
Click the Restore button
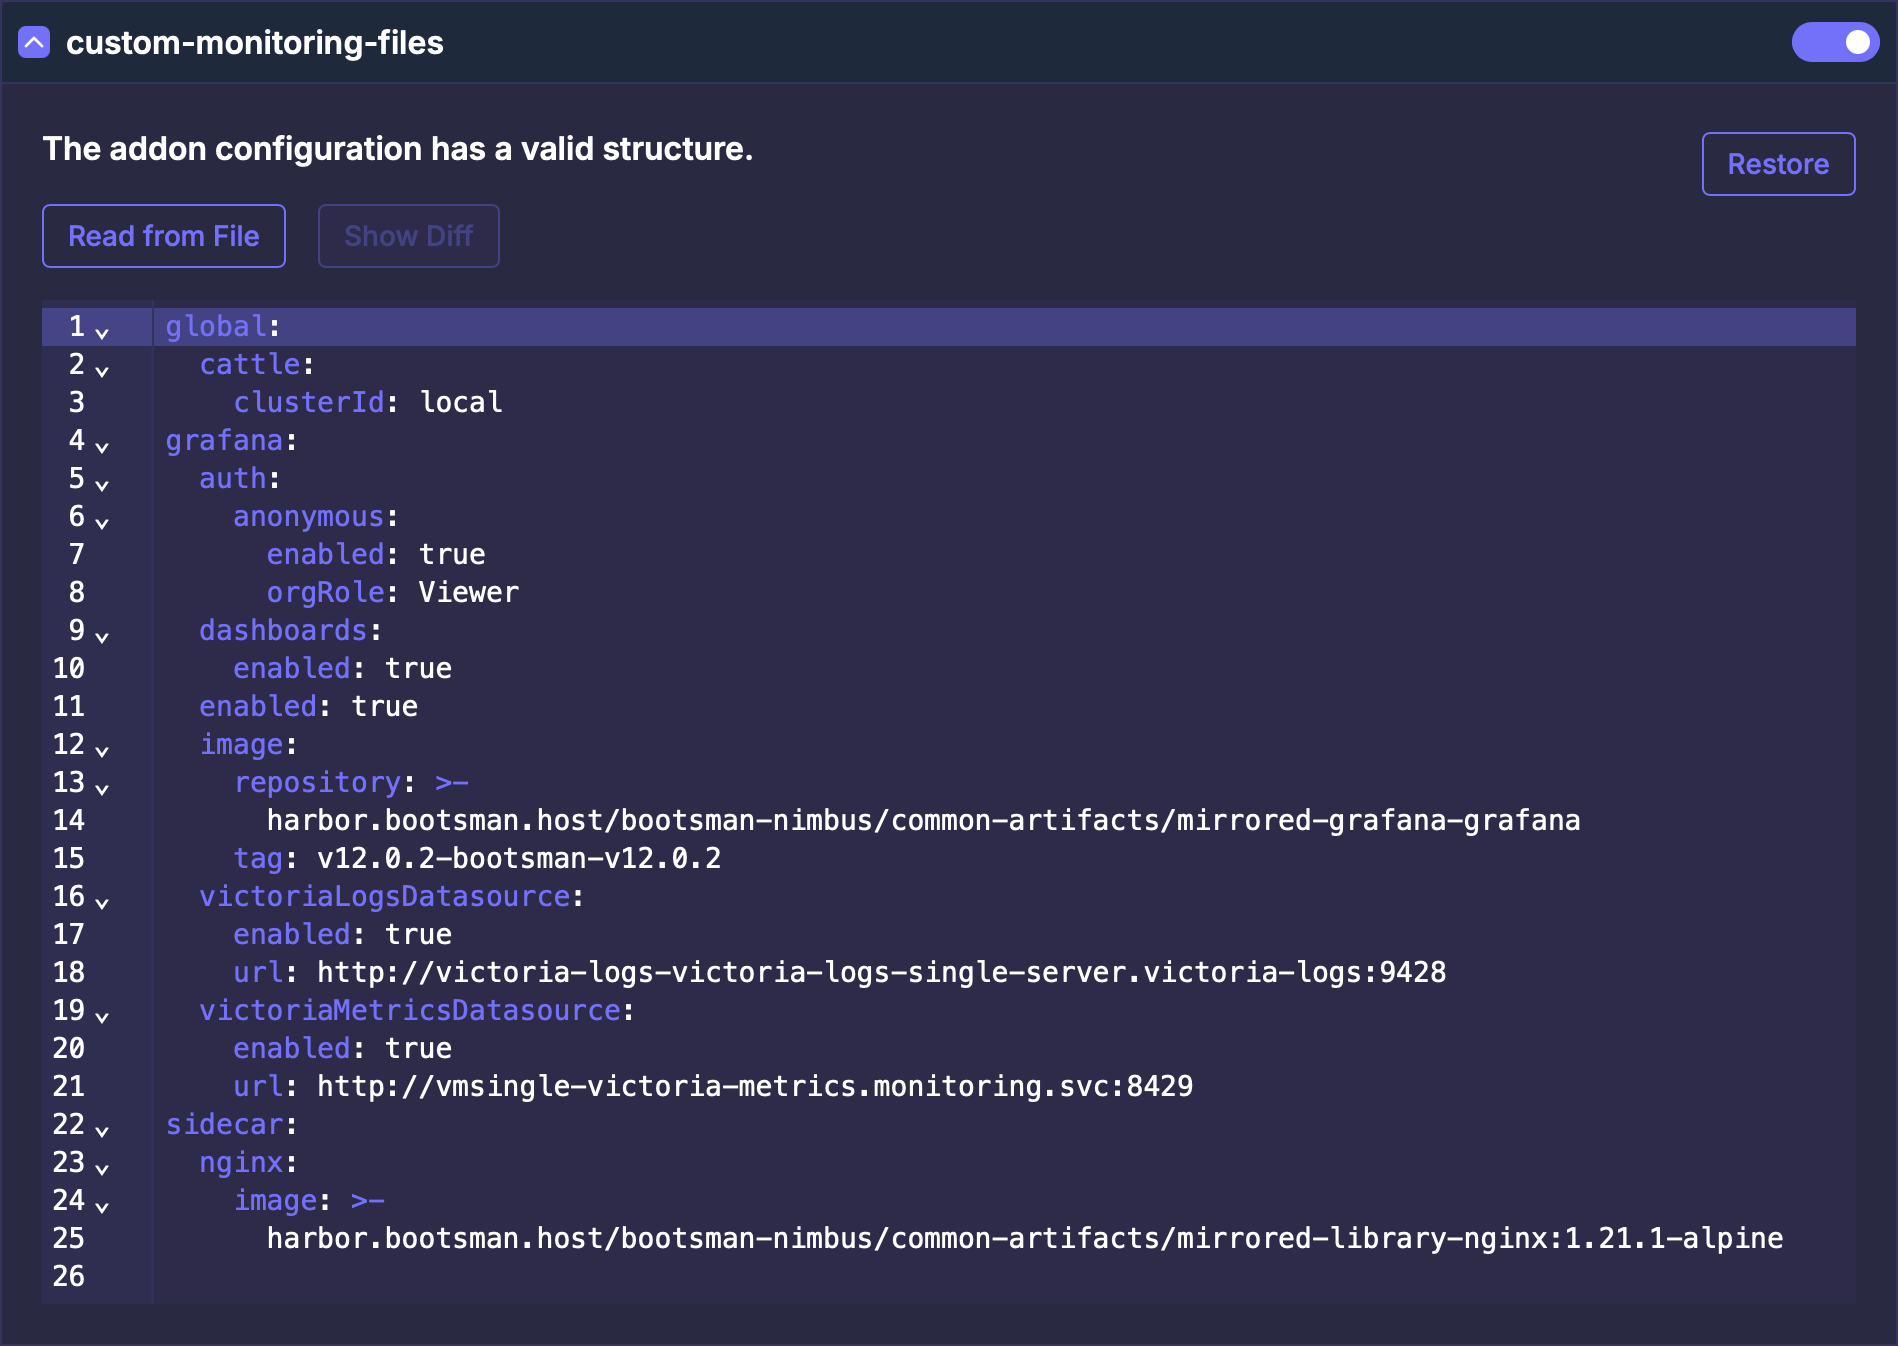point(1777,164)
